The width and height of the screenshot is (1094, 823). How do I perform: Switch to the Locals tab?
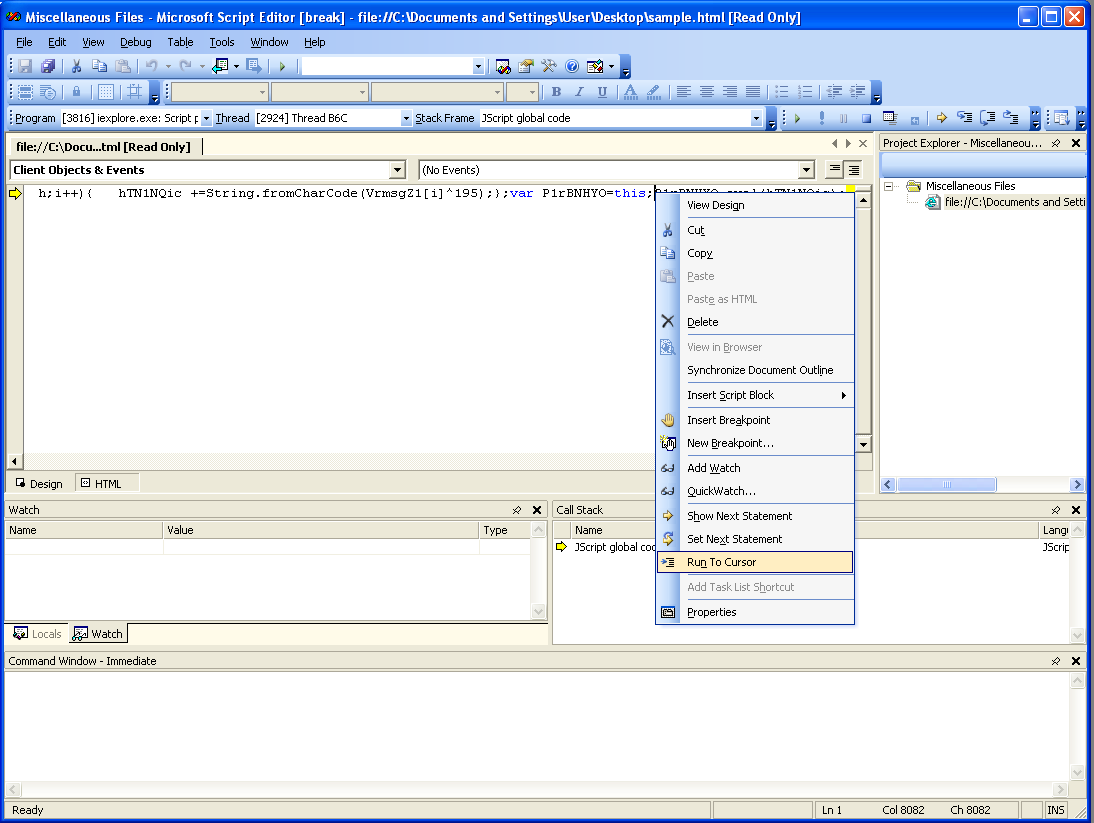[37, 634]
